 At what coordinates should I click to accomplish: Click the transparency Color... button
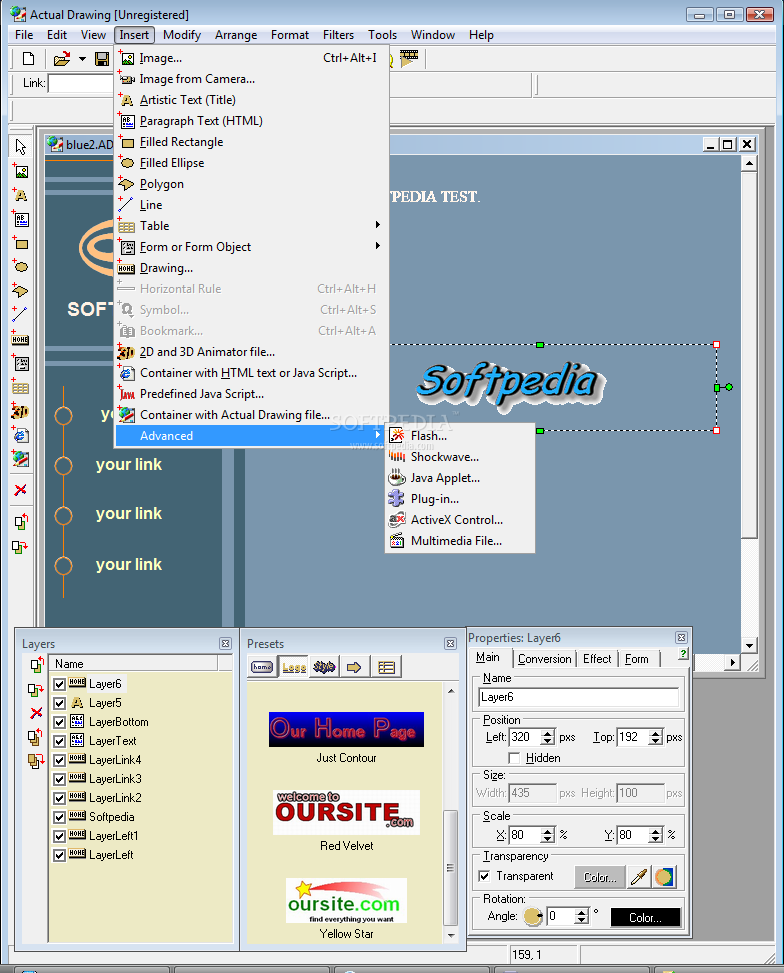[600, 877]
